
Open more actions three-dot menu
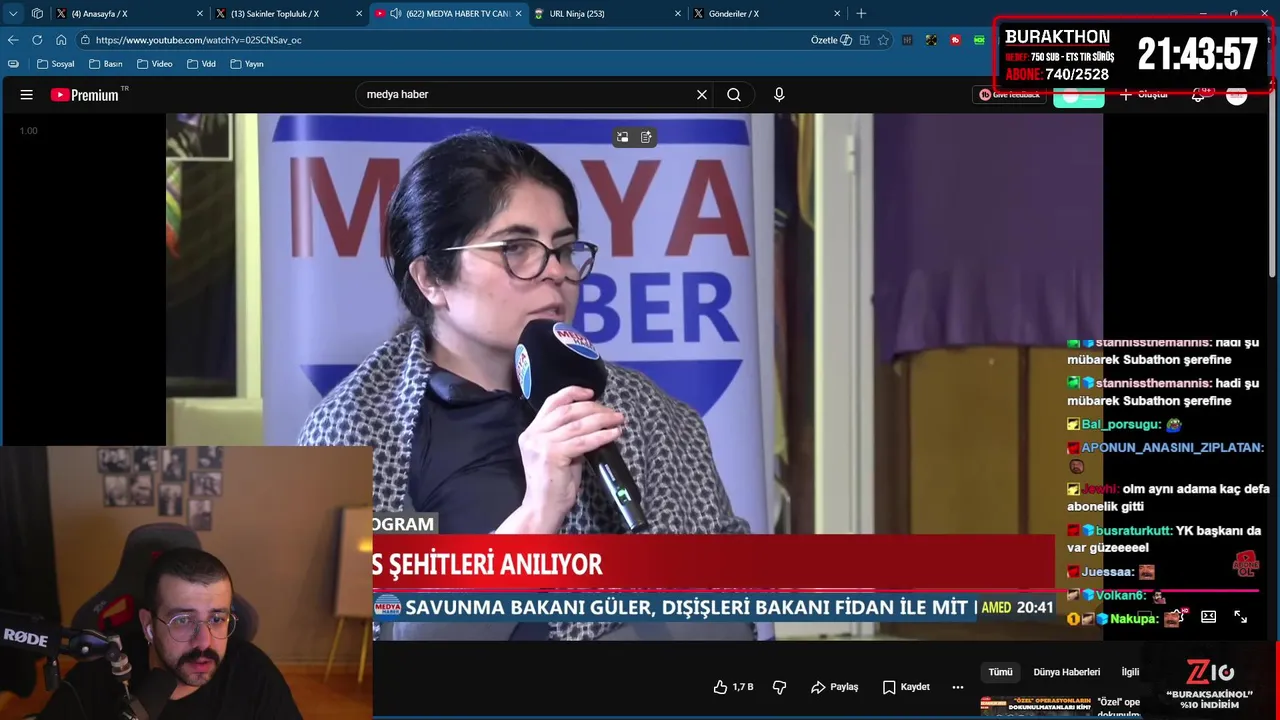(958, 687)
